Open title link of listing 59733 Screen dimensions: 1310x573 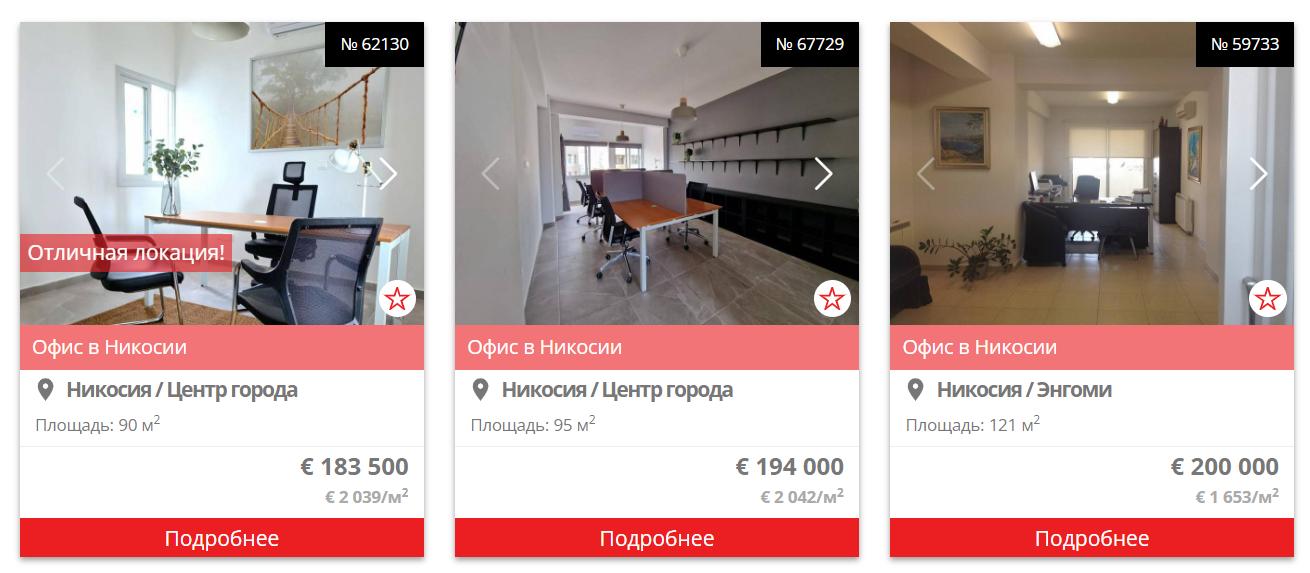980,347
